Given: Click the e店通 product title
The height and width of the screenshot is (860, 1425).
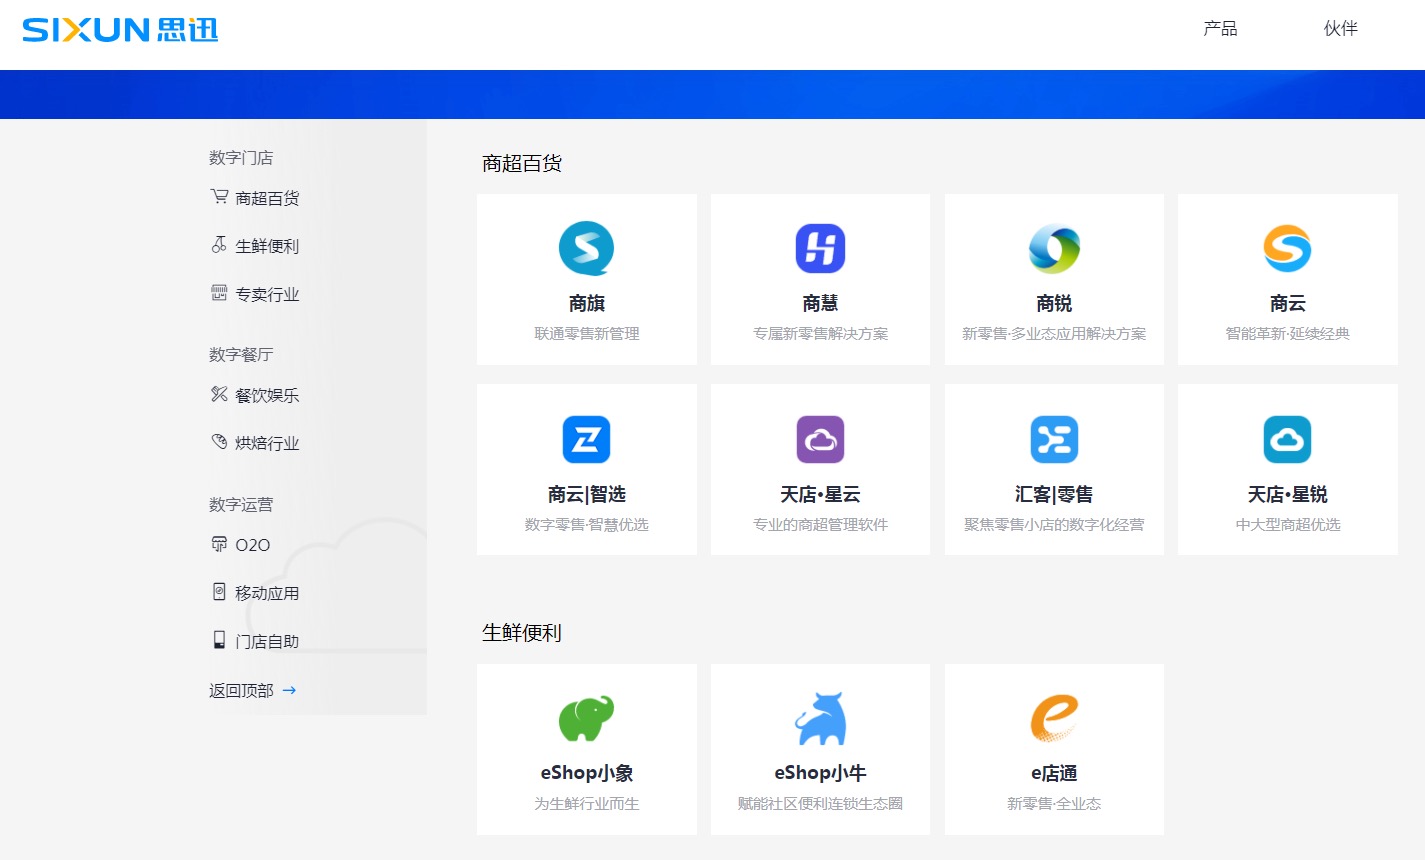Looking at the screenshot, I should pyautogui.click(x=1054, y=773).
